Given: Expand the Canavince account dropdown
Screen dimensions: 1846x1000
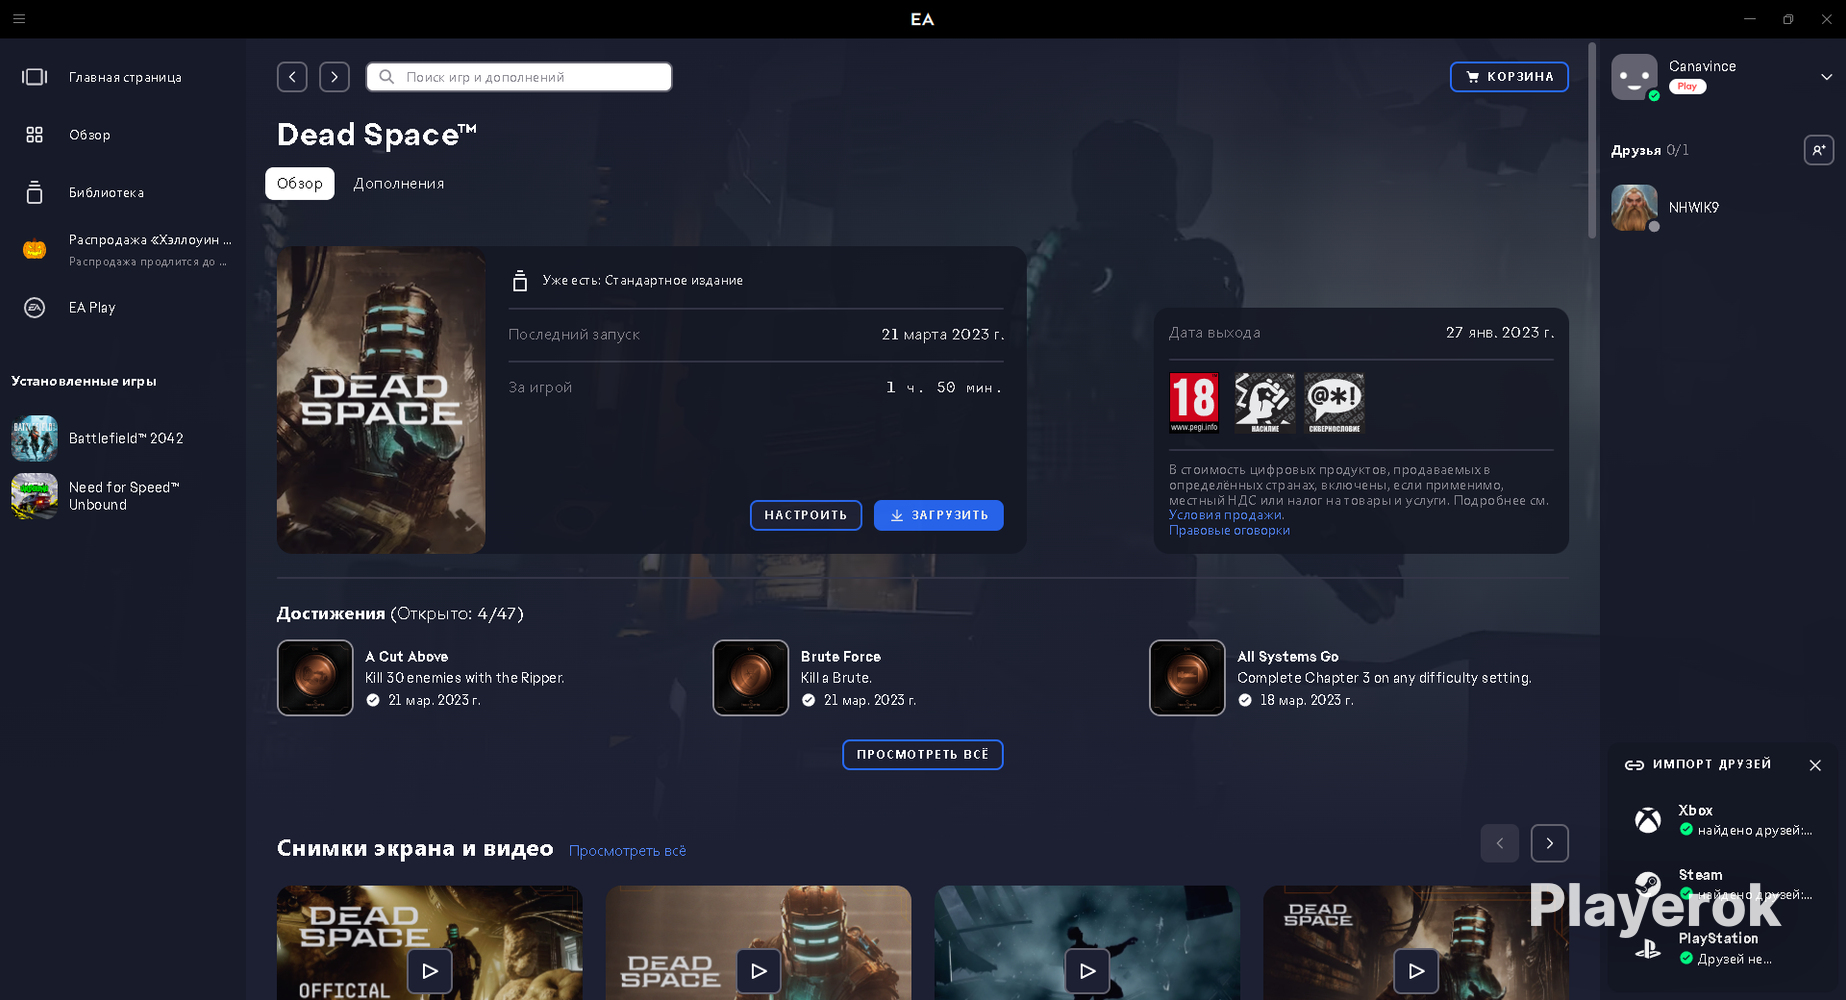Looking at the screenshot, I should (1826, 77).
